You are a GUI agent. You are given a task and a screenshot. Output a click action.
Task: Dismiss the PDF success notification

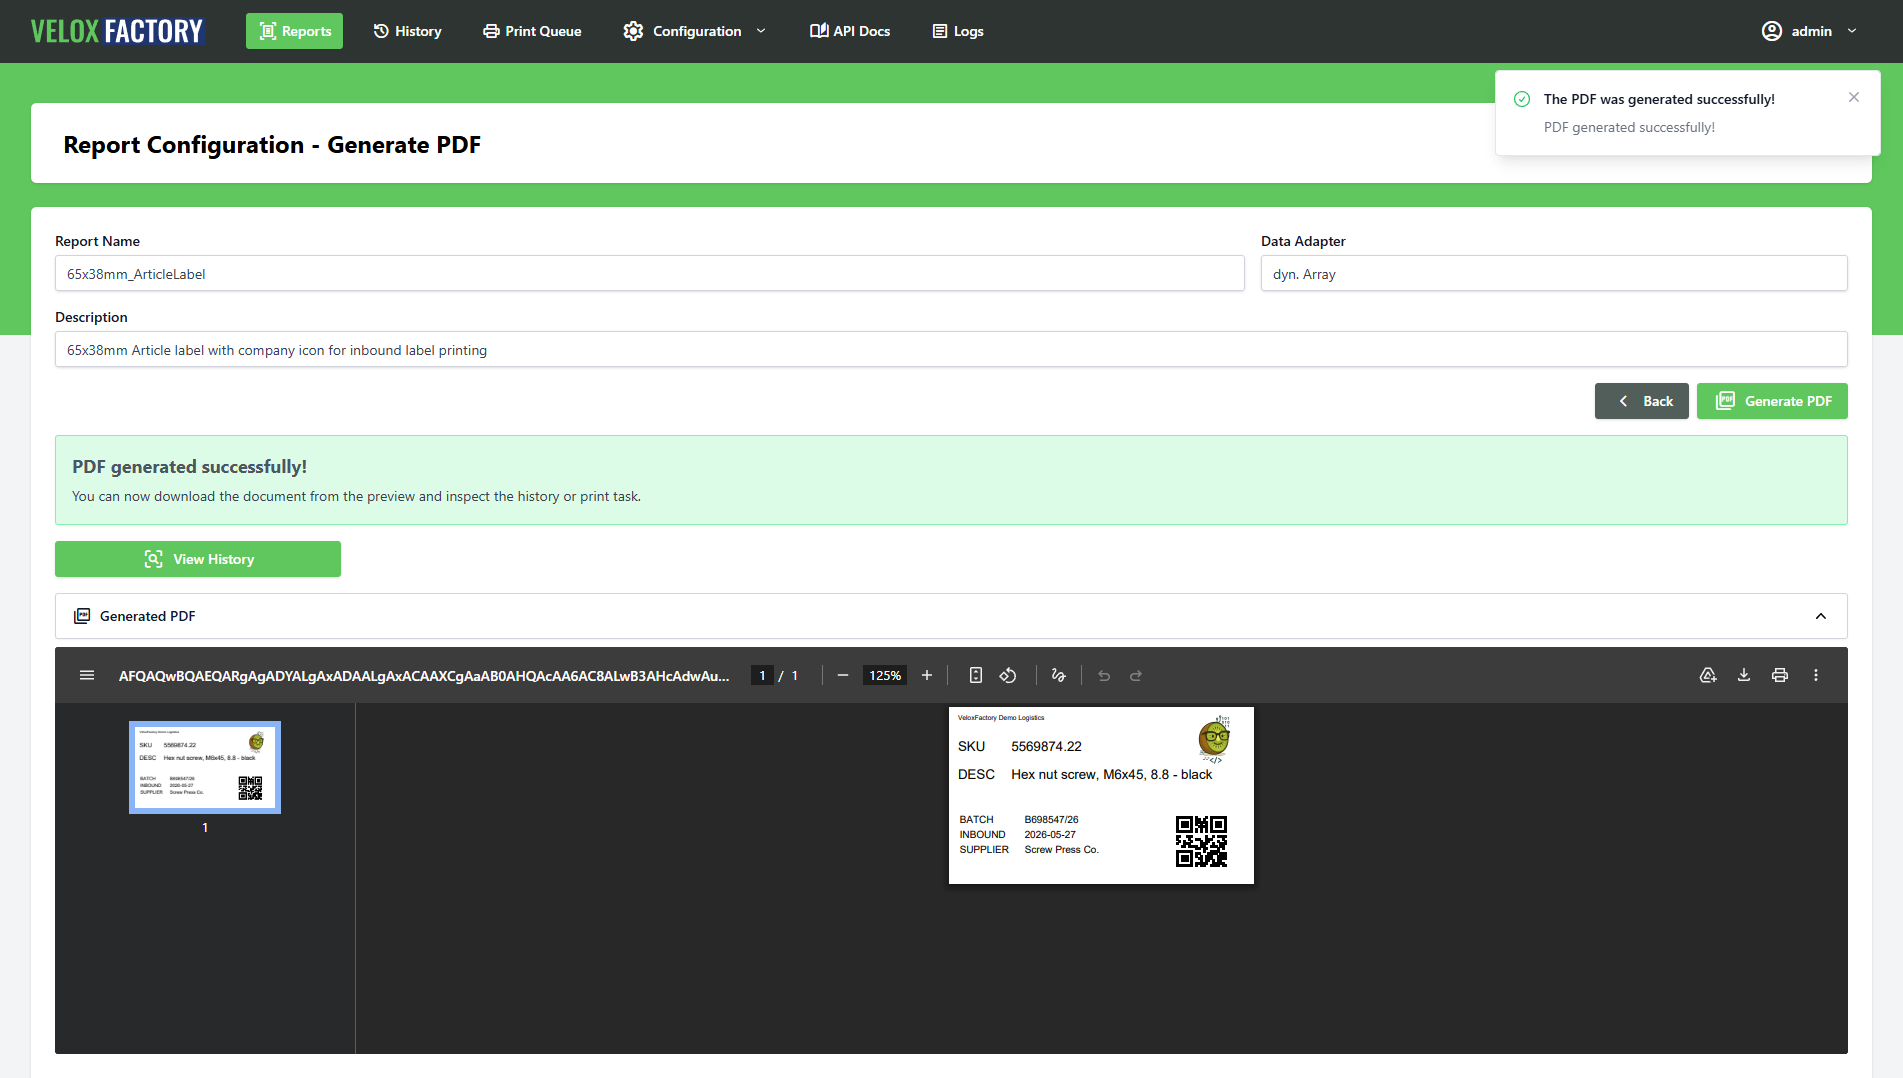click(1854, 97)
